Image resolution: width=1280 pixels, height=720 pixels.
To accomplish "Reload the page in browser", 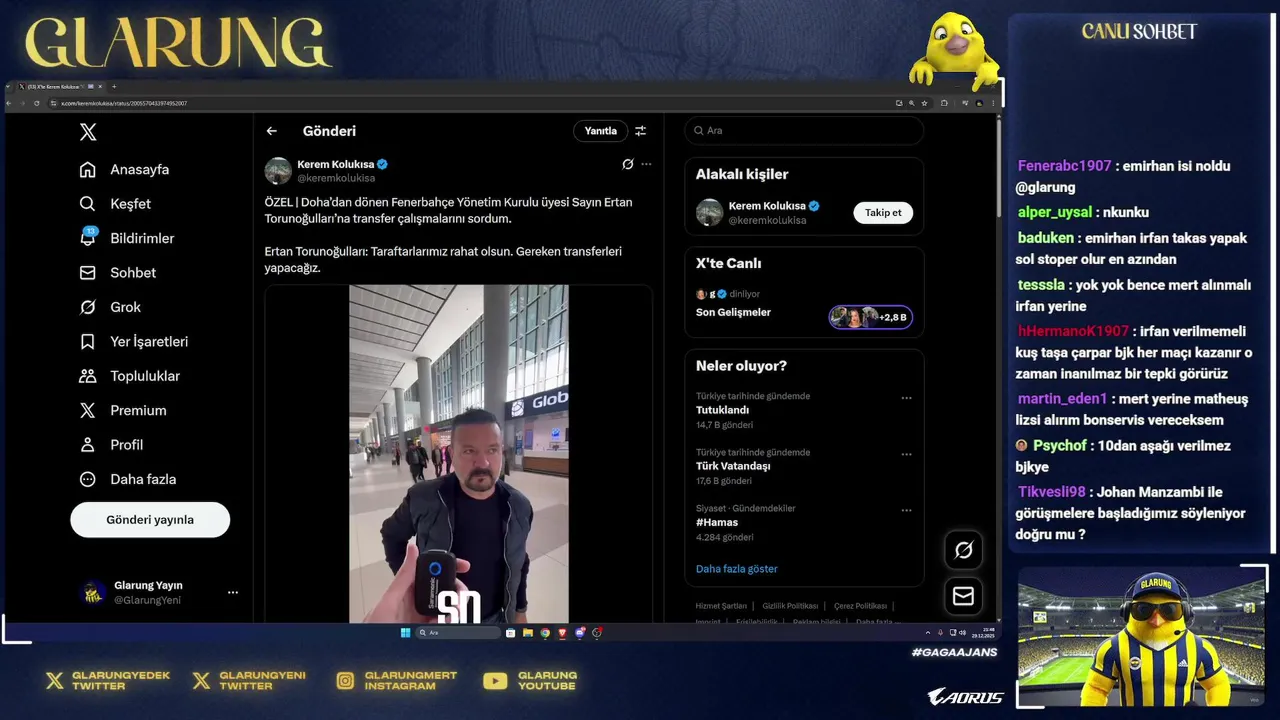I will (x=37, y=103).
